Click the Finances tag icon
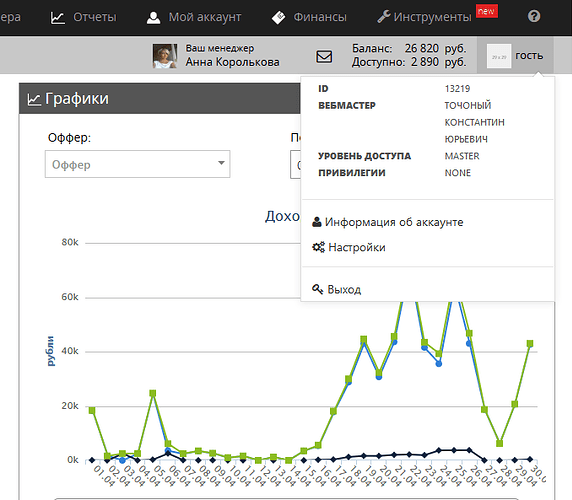 click(x=279, y=18)
